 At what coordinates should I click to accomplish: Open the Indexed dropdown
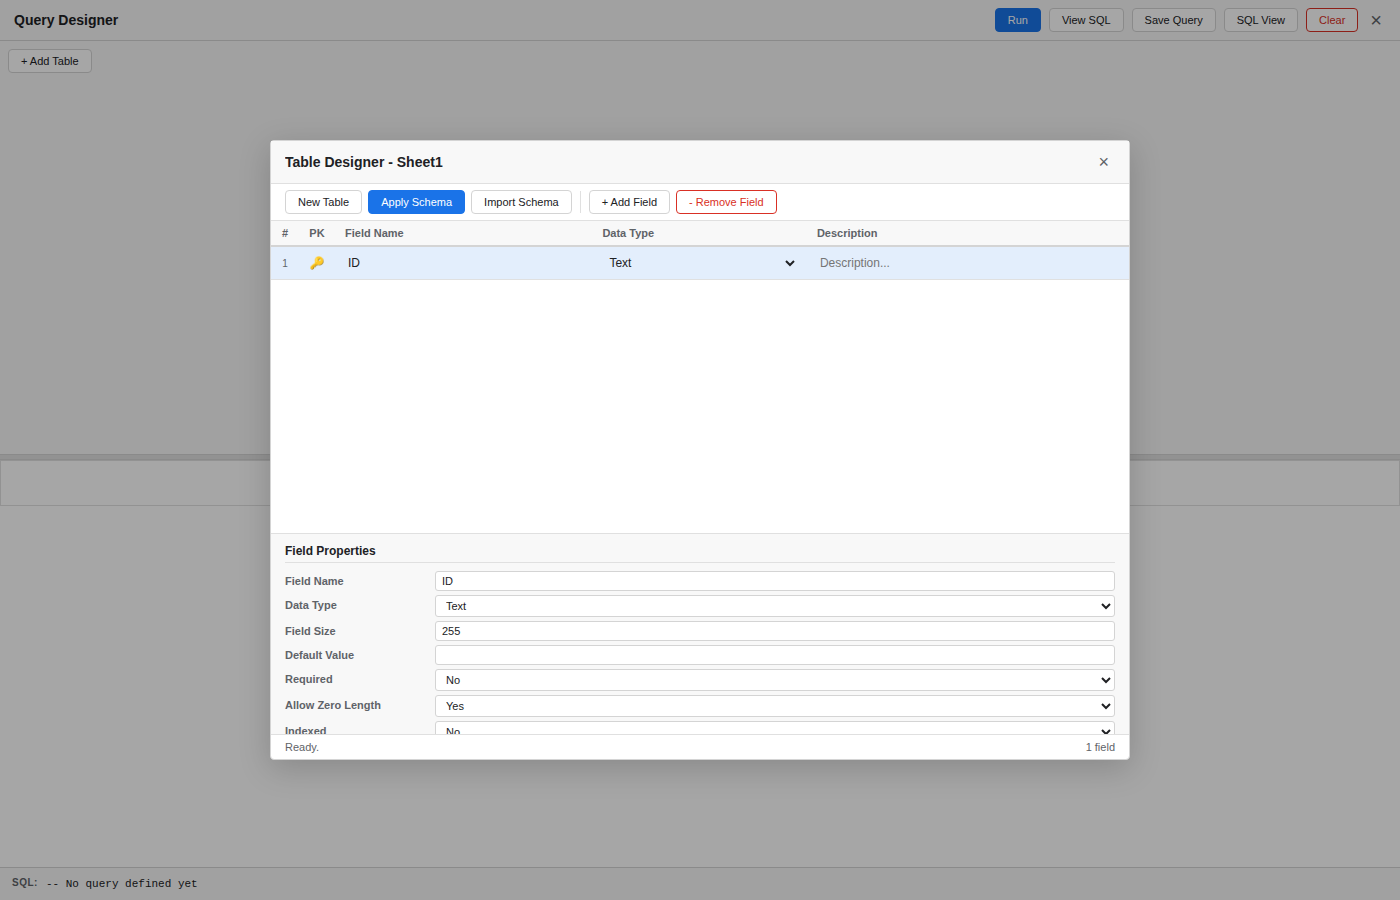pyautogui.click(x=775, y=728)
